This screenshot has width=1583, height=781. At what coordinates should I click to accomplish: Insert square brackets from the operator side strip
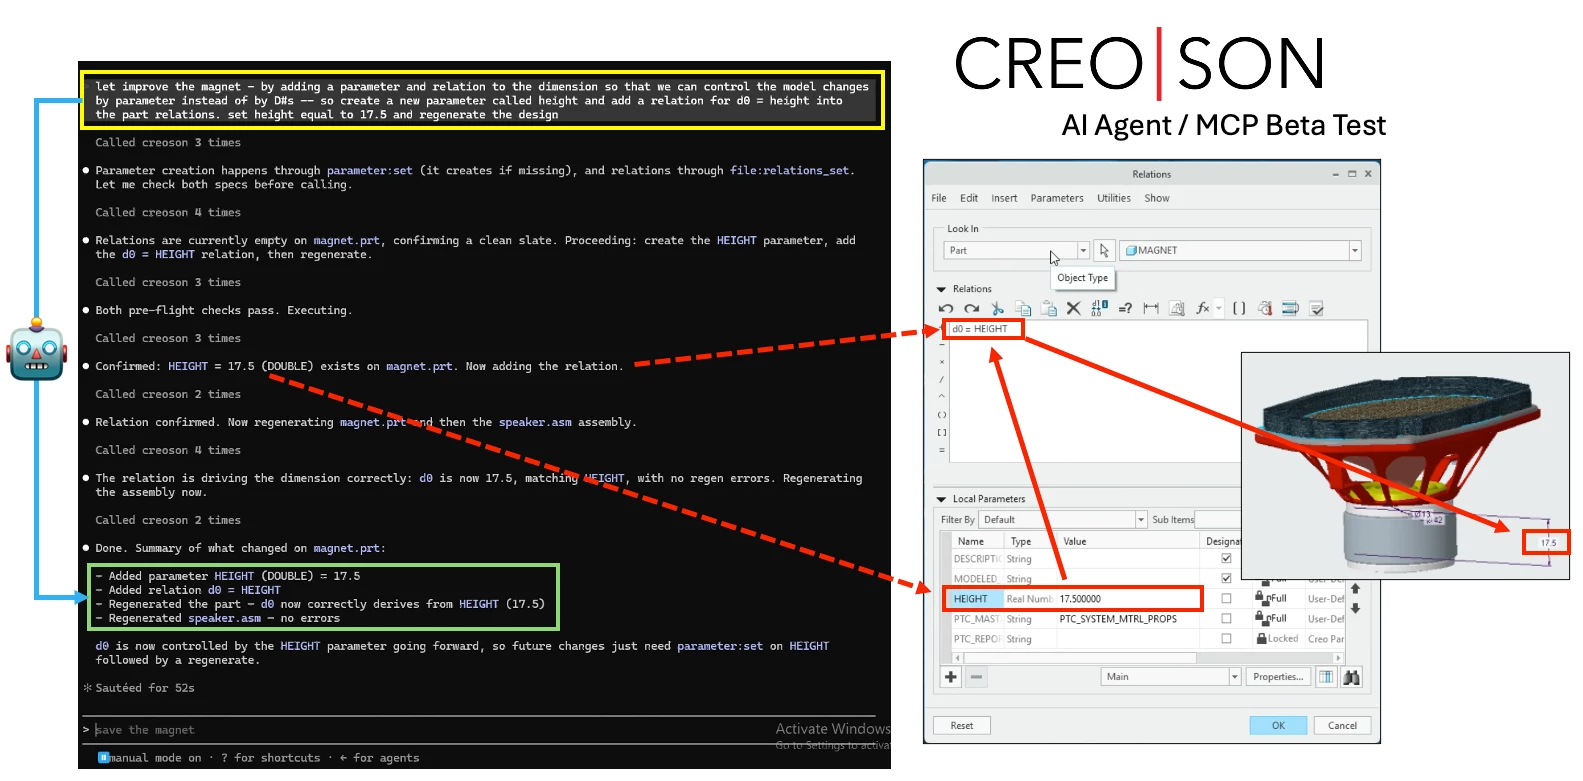[x=941, y=433]
